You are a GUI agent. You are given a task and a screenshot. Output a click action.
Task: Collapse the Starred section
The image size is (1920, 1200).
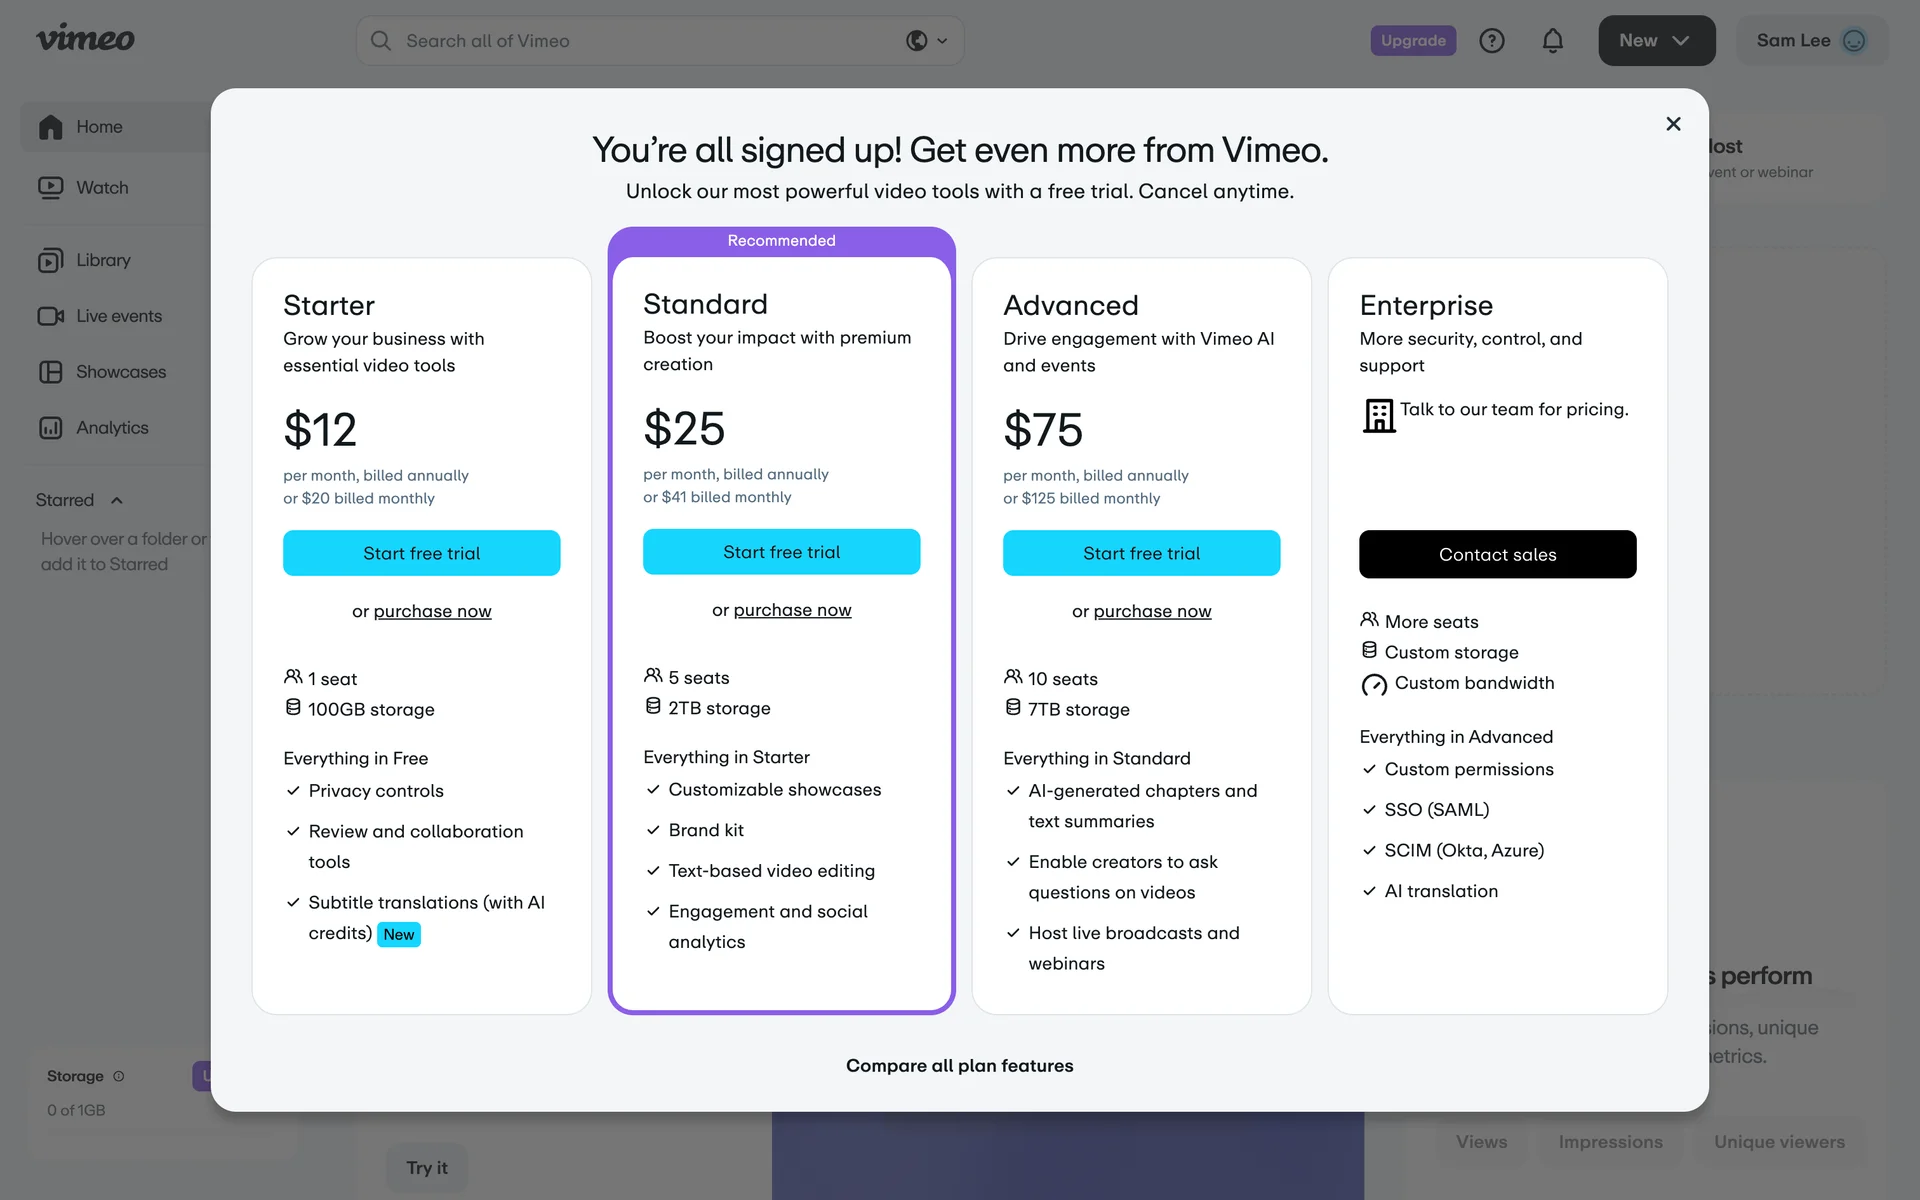pos(117,500)
